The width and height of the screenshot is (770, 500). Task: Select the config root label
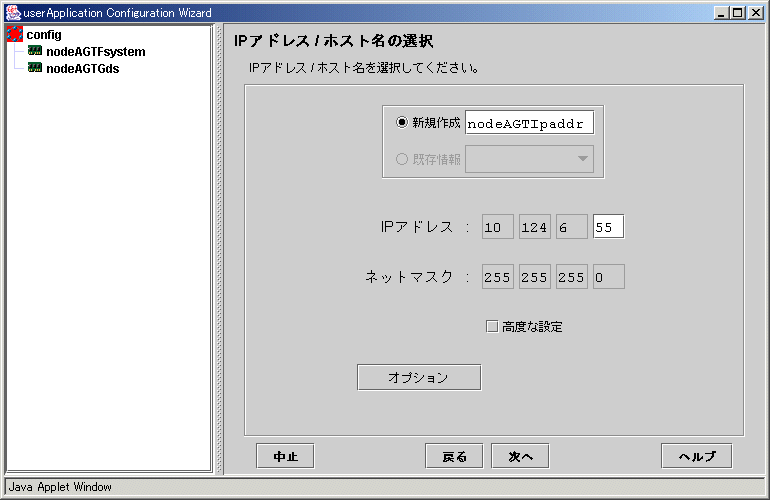click(44, 35)
